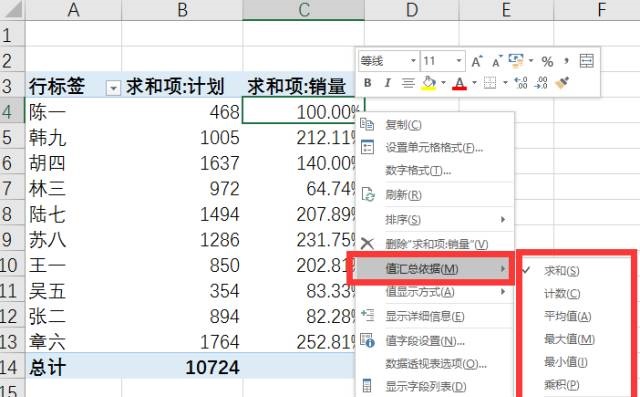The image size is (640, 397).
Task: Select row 4 header
Action: click(12, 111)
